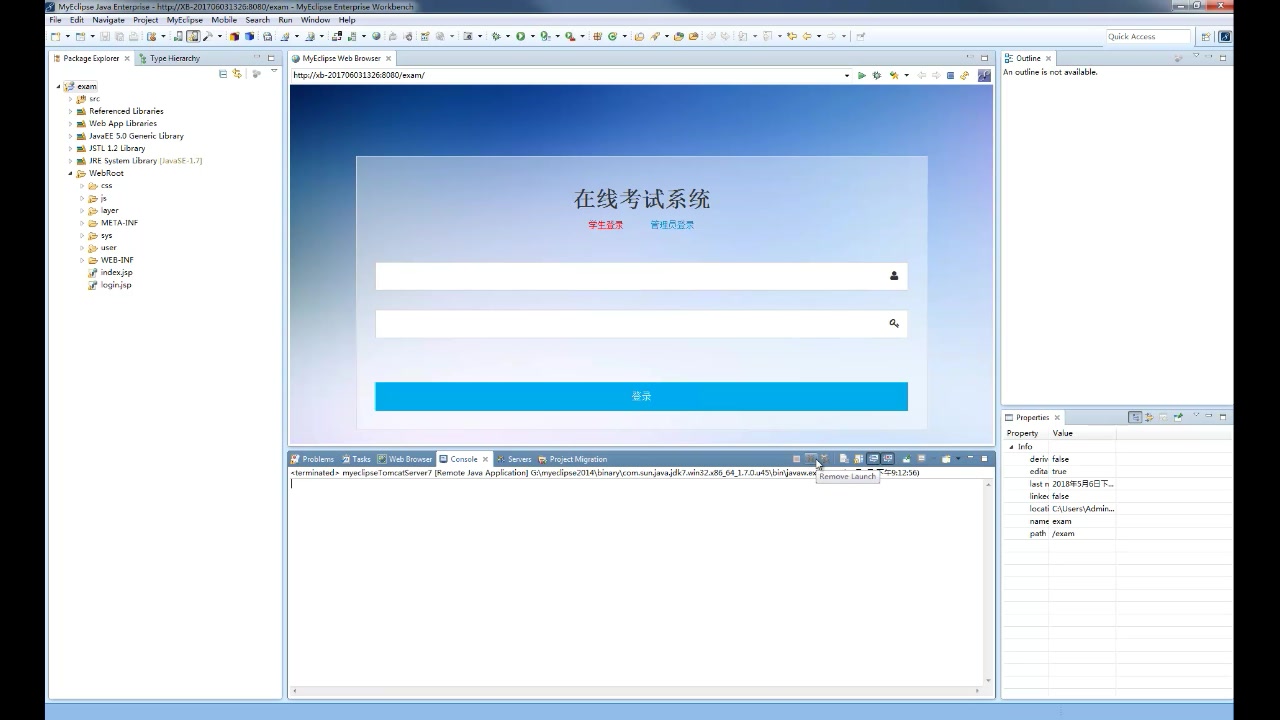Collapse the exam project node
Viewport: 1280px width, 720px height.
(58, 86)
